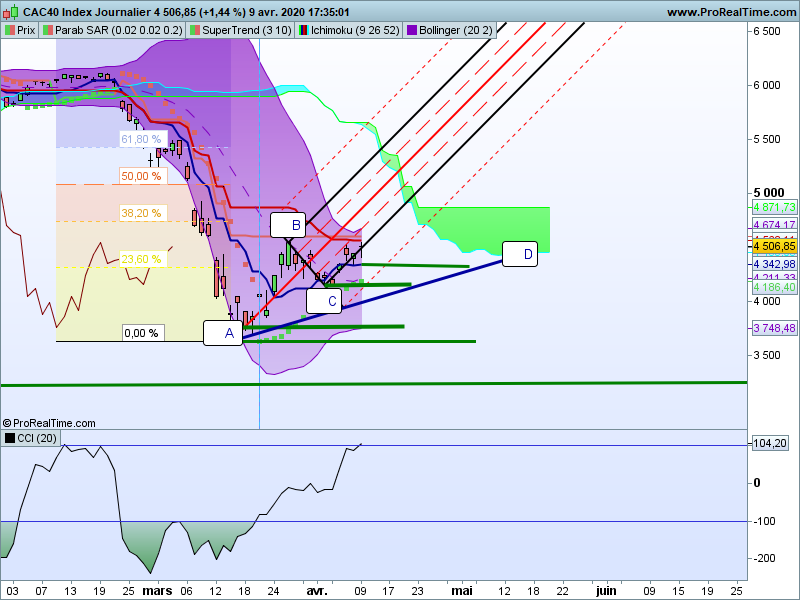This screenshot has width=800, height=600.
Task: Click the 104,20 CCI value tag
Action: point(770,443)
